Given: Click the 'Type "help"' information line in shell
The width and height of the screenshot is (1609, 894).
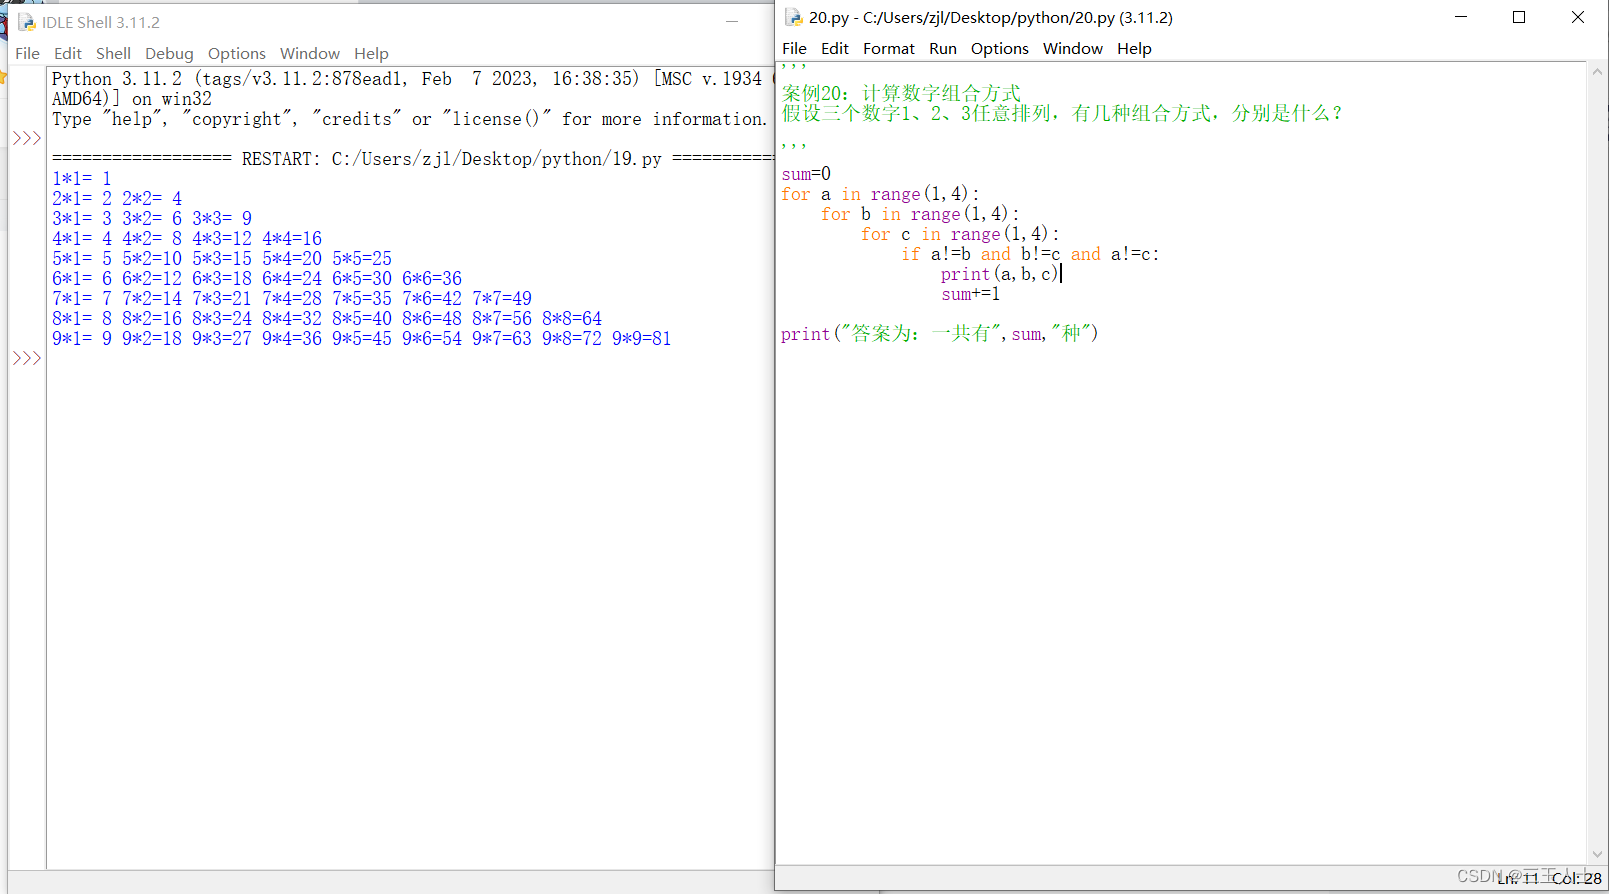Looking at the screenshot, I should (x=409, y=119).
